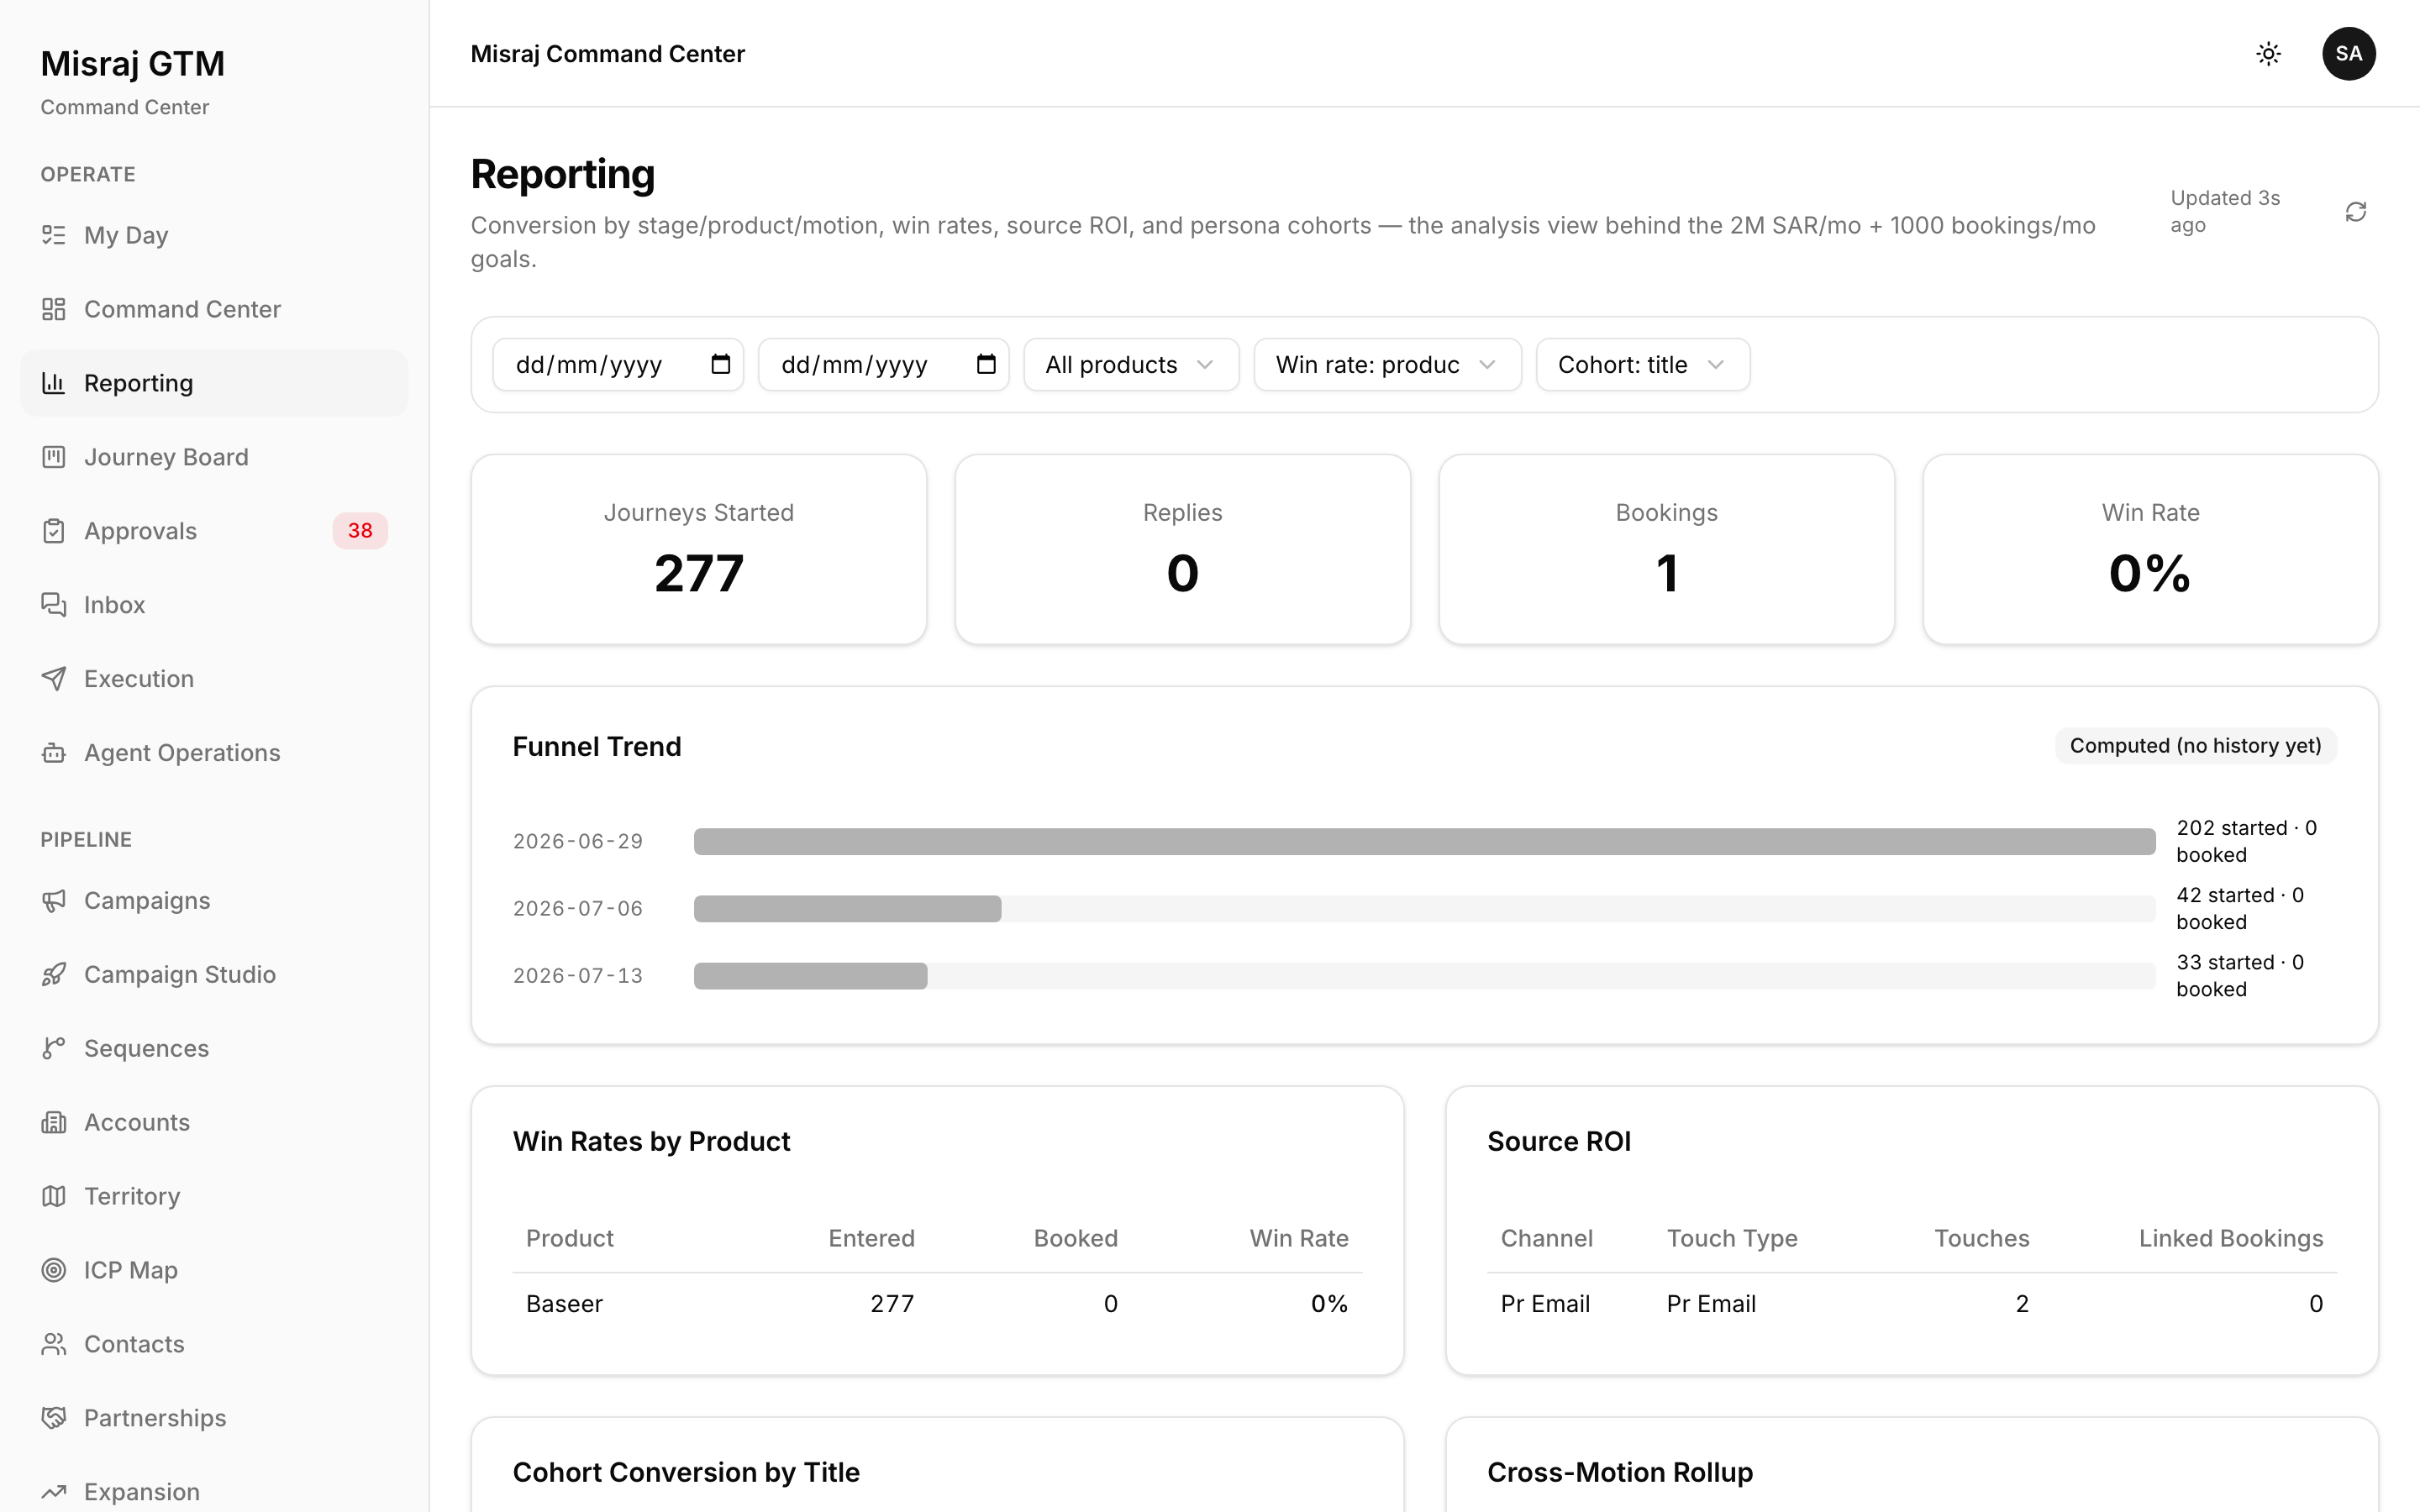
Task: Go to Accounts
Action: coord(214,1123)
